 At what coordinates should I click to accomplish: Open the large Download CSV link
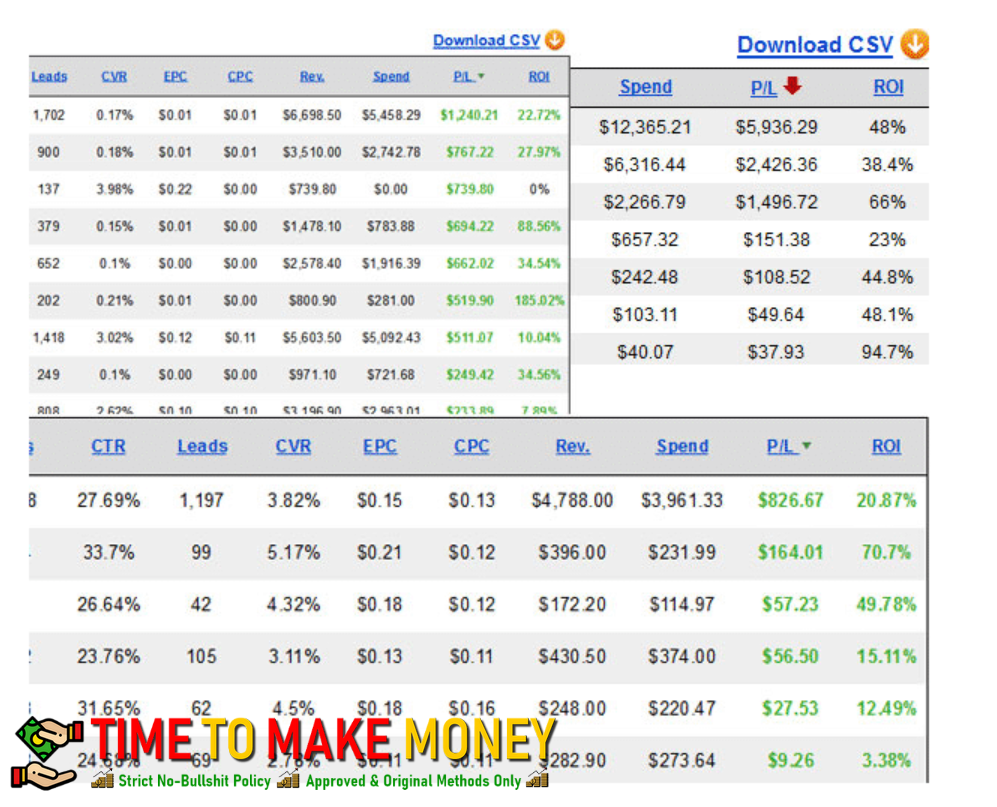click(x=814, y=45)
